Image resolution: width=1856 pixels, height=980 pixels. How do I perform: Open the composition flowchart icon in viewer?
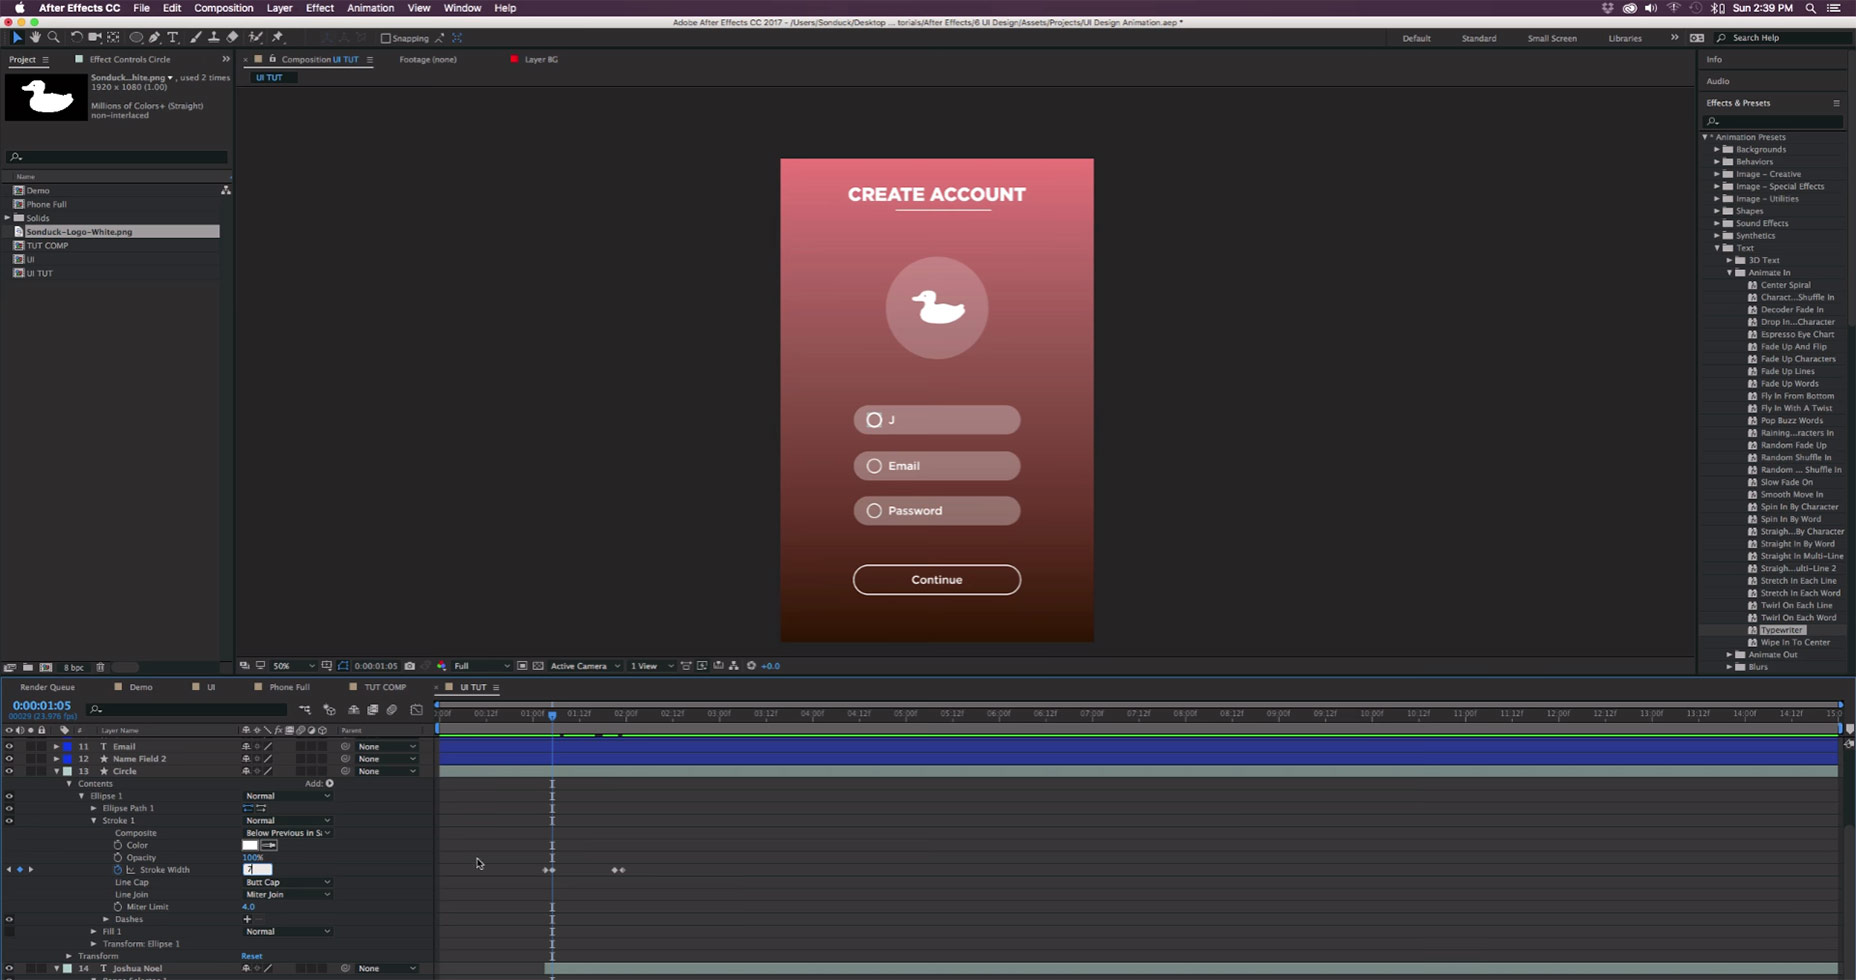tap(734, 666)
